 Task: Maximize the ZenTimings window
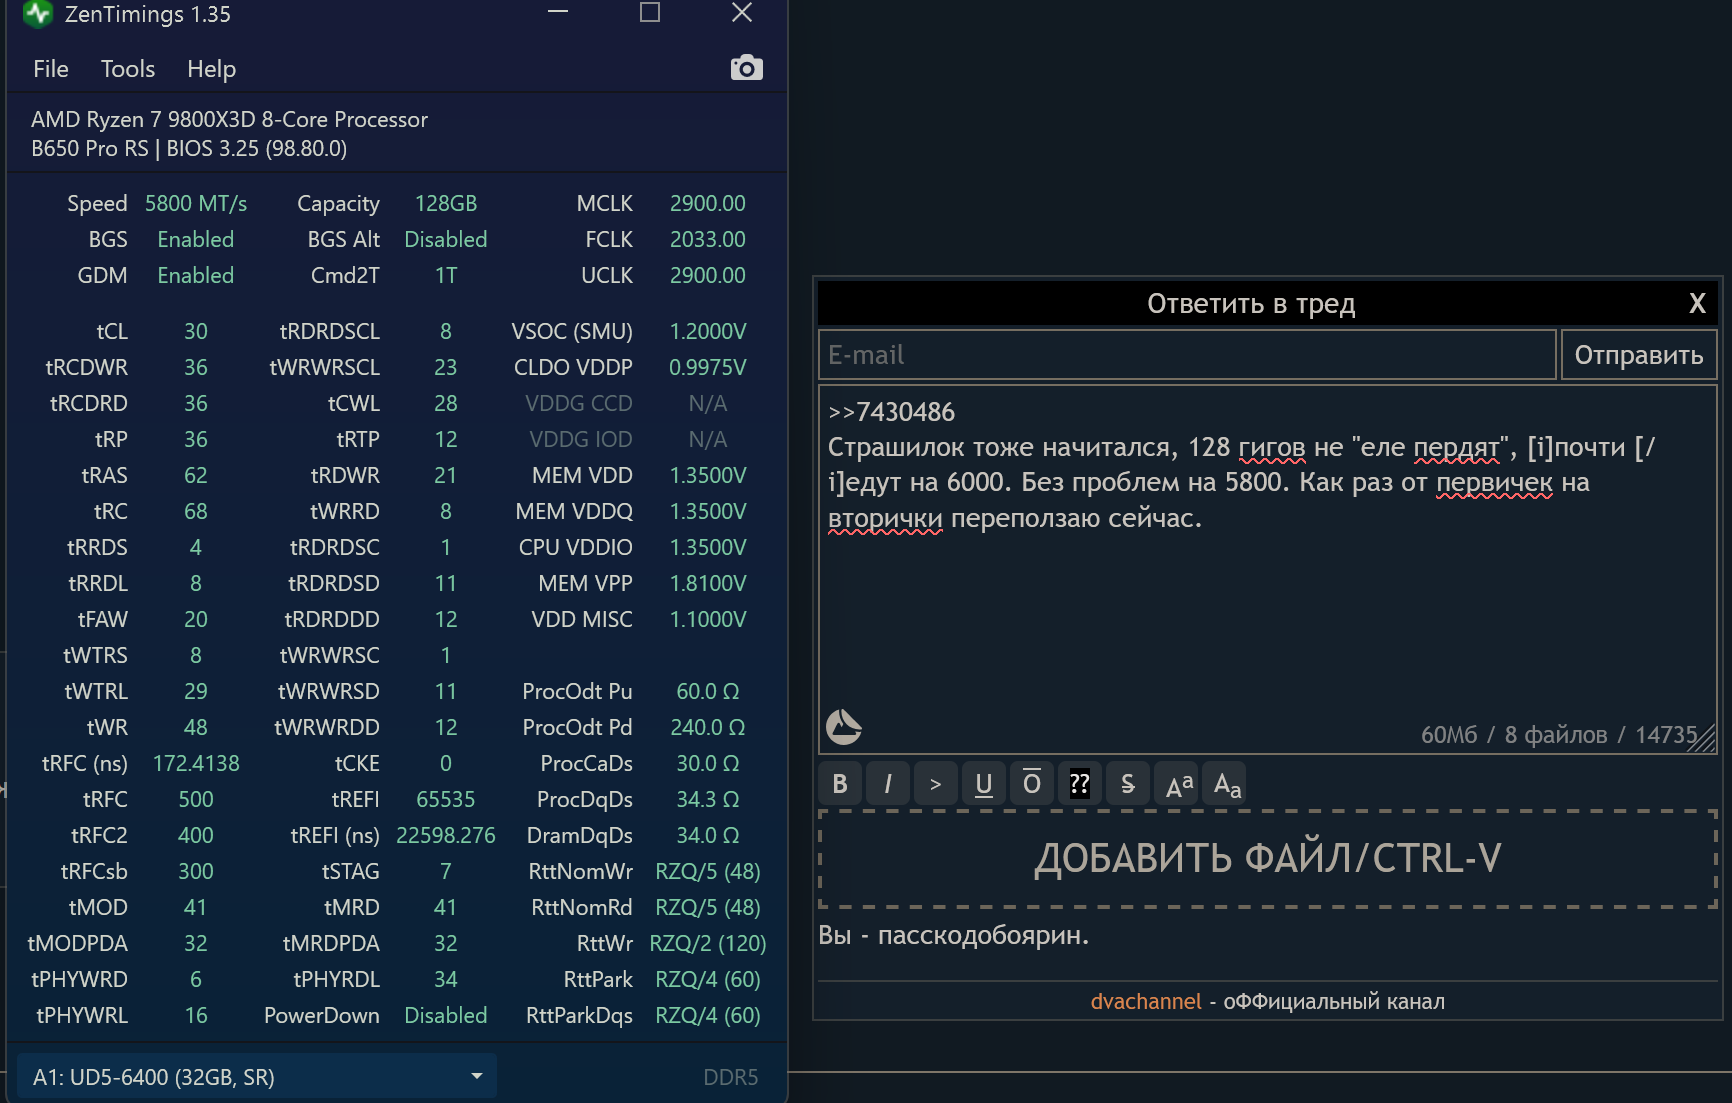pyautogui.click(x=650, y=12)
